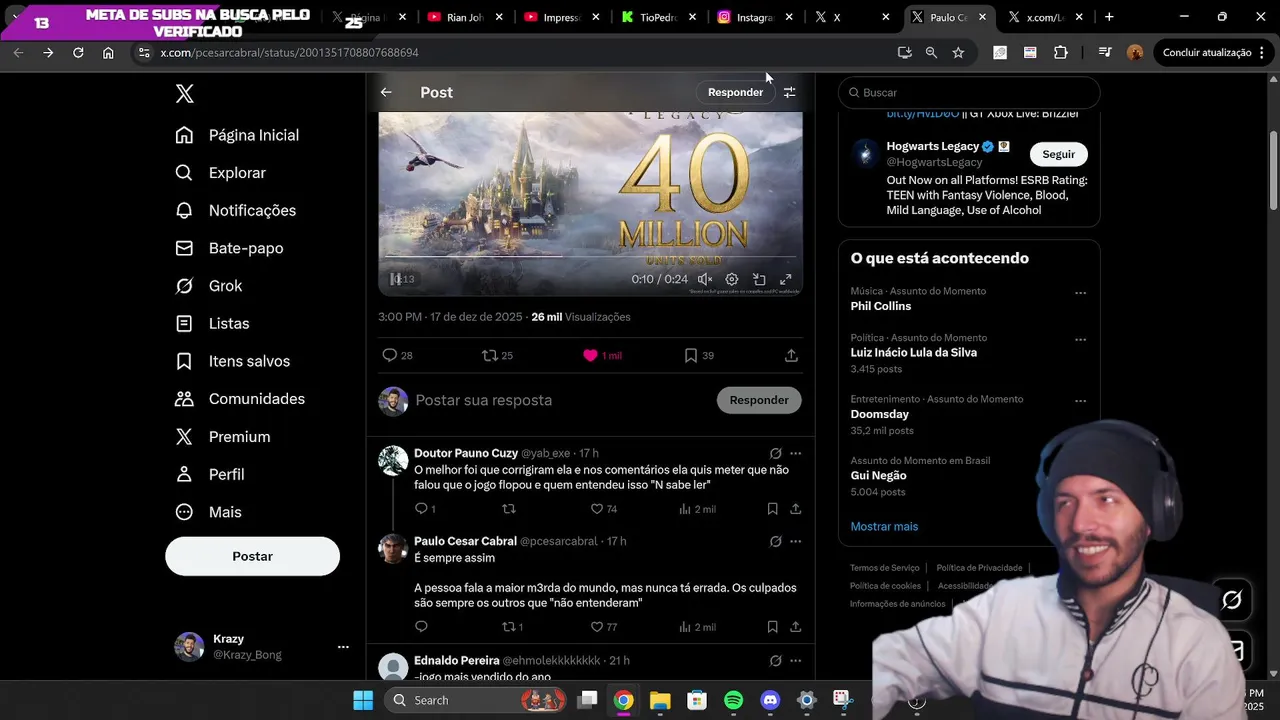Open Listas in the sidebar
The image size is (1280, 720).
coord(212,323)
